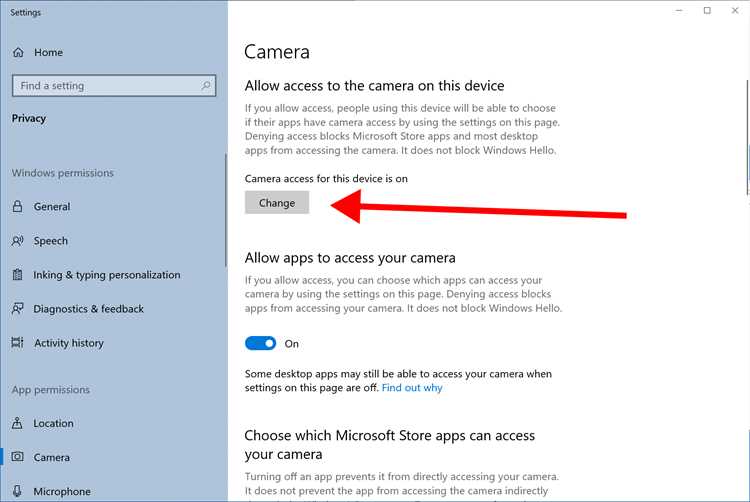This screenshot has height=502, width=750.
Task: Open the Speech privacy settings
Action: (x=50, y=241)
